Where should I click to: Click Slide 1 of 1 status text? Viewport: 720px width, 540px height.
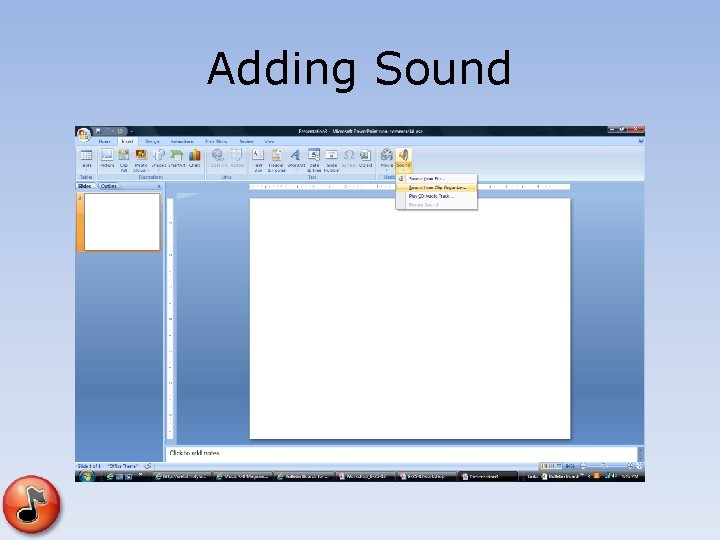coord(89,466)
